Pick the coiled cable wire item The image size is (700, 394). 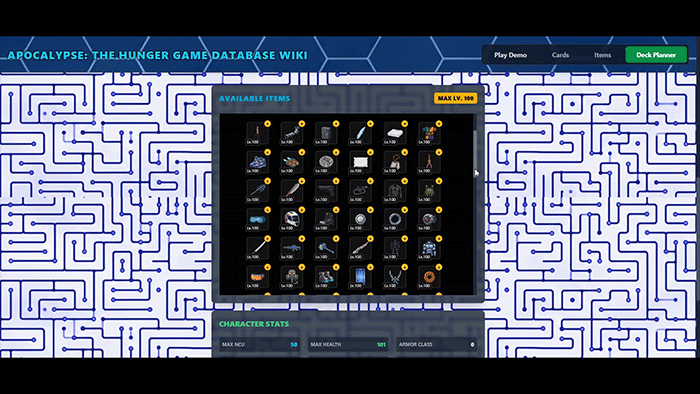pyautogui.click(x=360, y=191)
